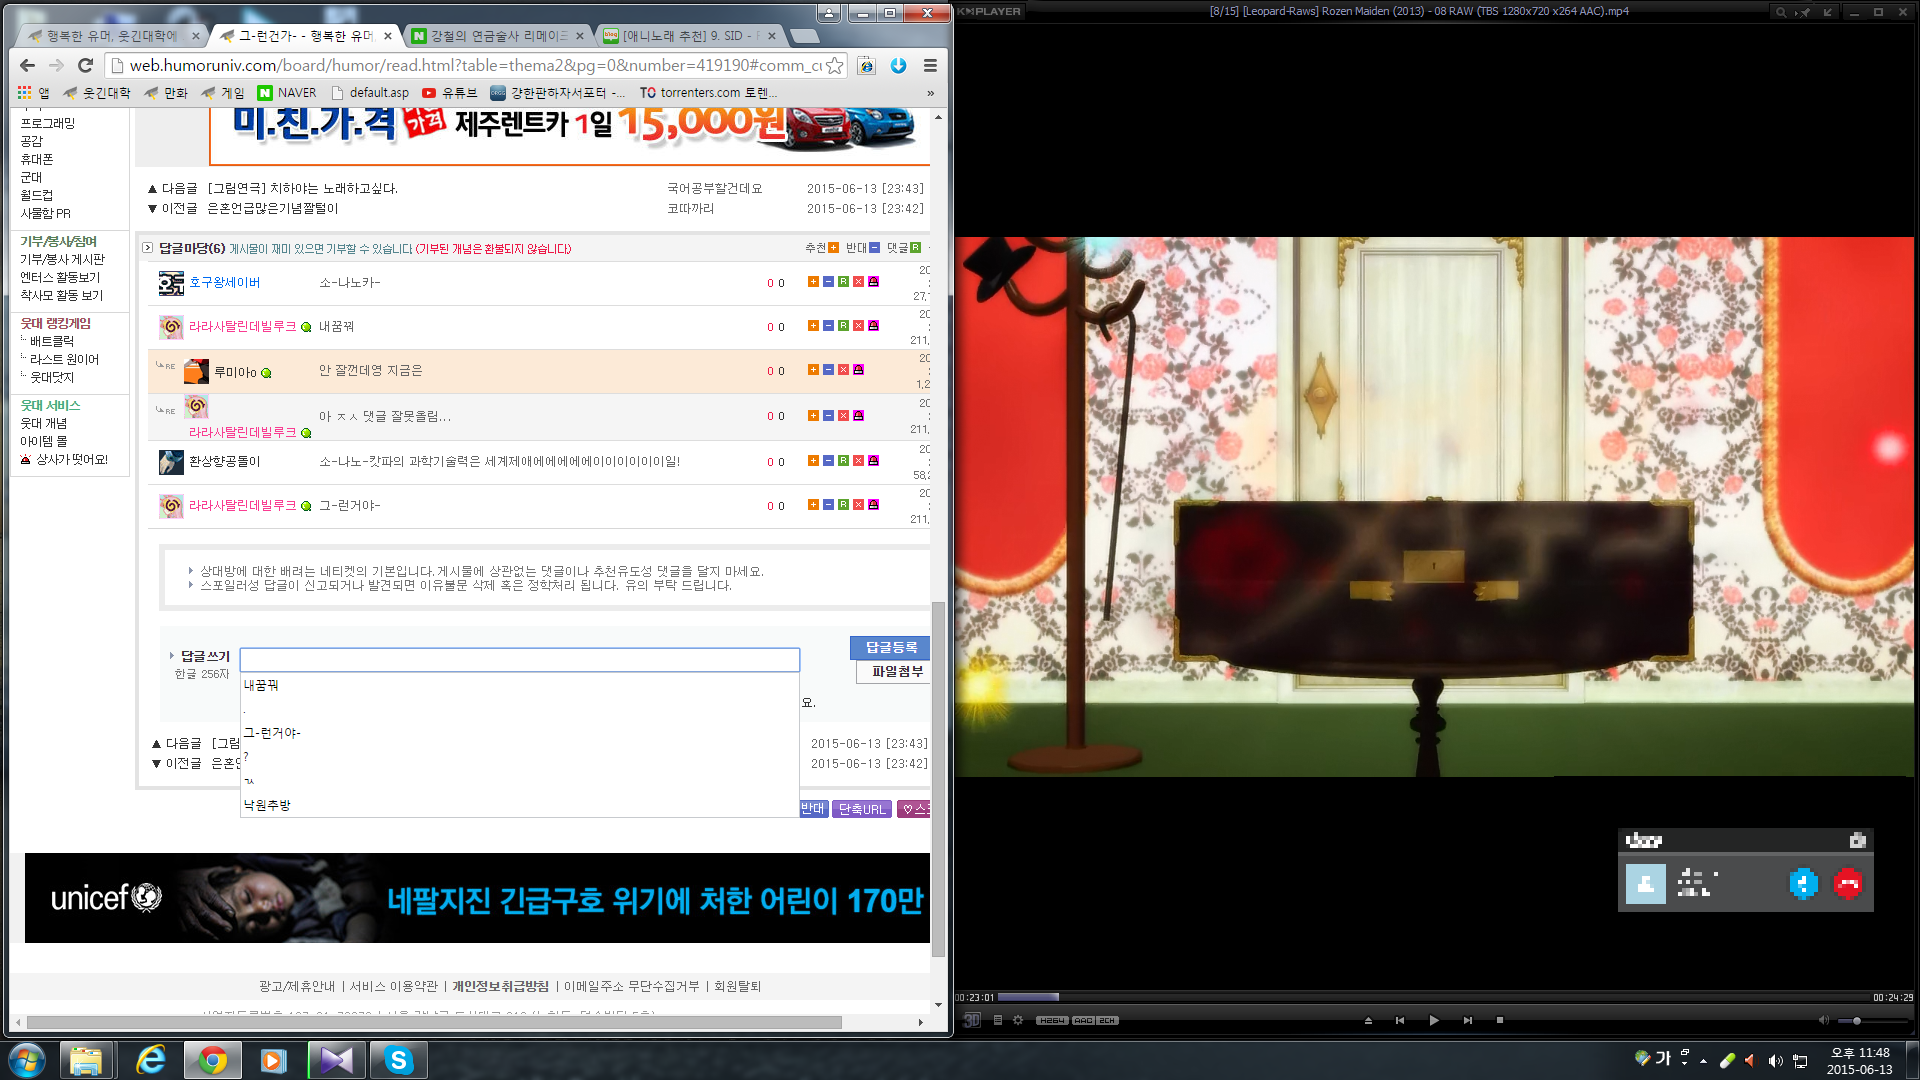Stop playback in KMPlayer
The image size is (1920, 1080).
[1500, 1020]
